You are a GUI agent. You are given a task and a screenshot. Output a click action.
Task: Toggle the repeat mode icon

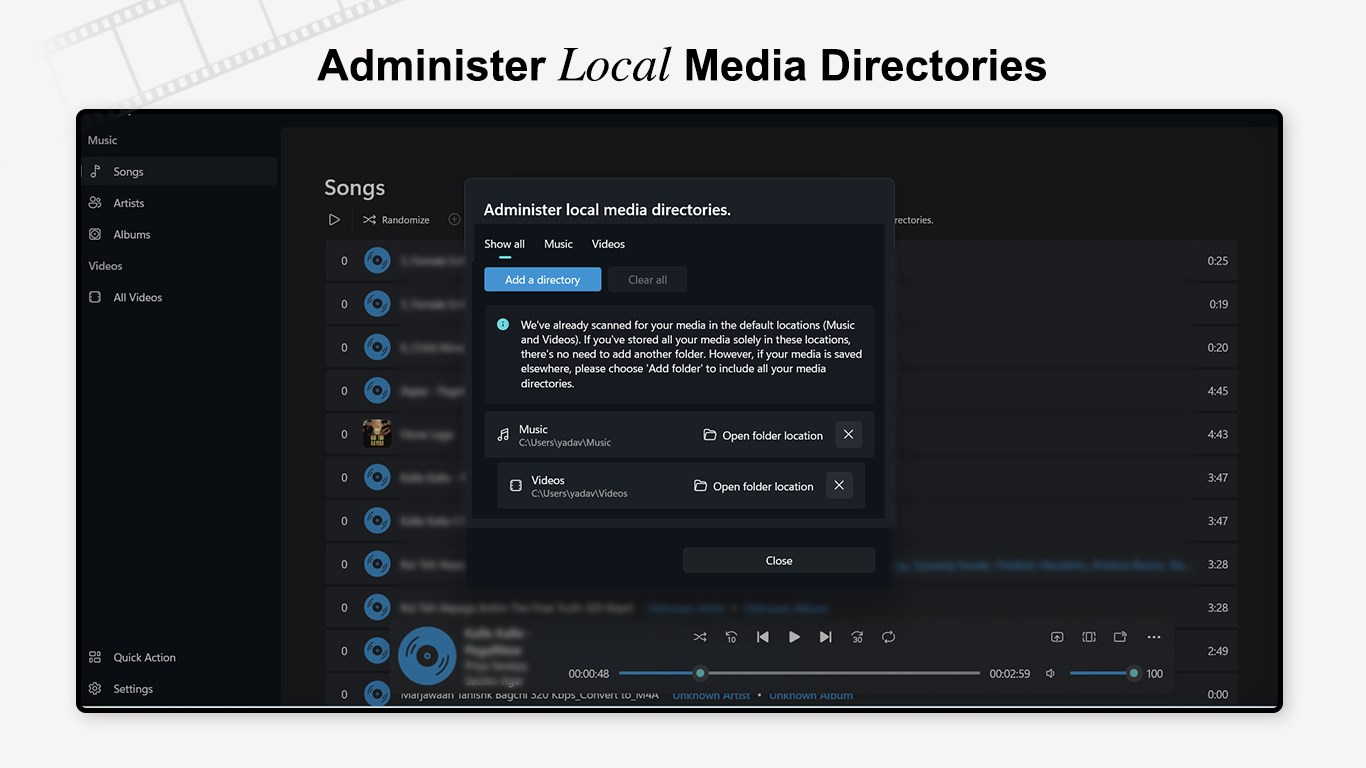click(x=888, y=637)
